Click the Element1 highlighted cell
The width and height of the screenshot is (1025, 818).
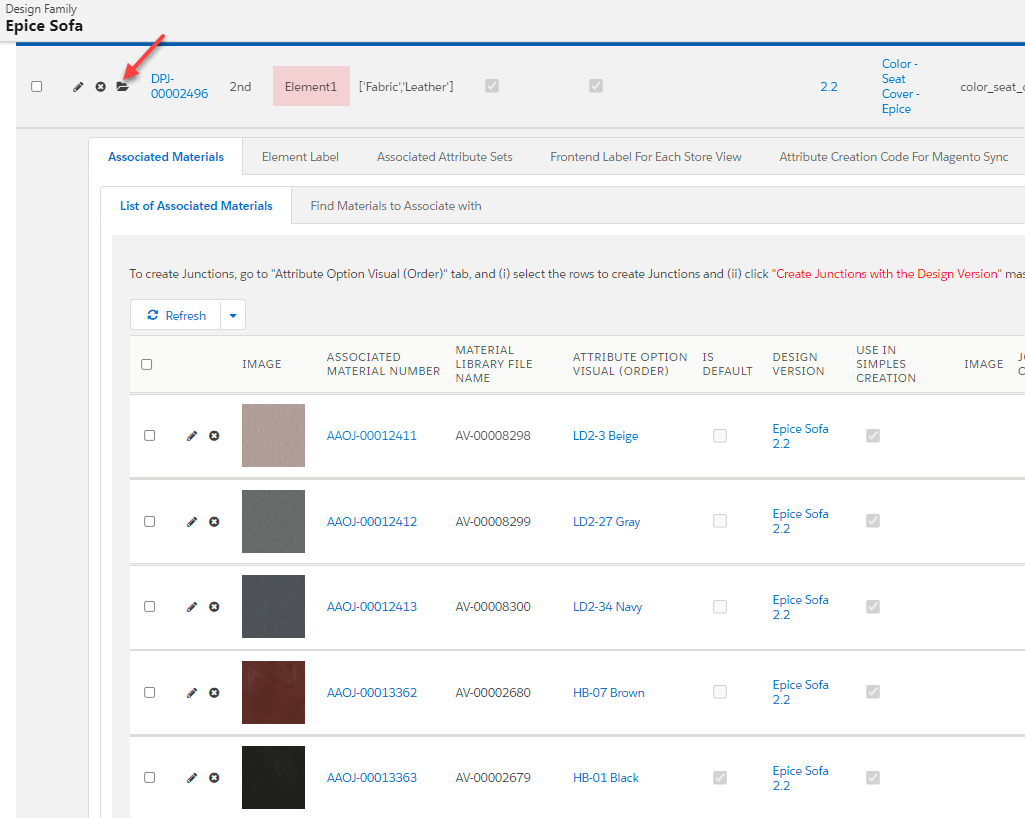[x=311, y=86]
